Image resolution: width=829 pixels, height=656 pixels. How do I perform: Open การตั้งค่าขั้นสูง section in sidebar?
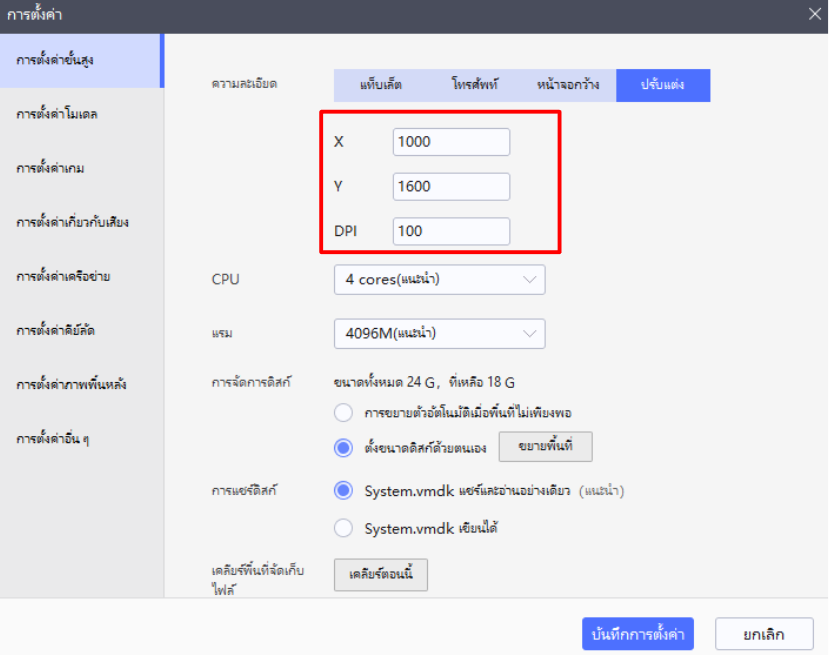[x=82, y=60]
